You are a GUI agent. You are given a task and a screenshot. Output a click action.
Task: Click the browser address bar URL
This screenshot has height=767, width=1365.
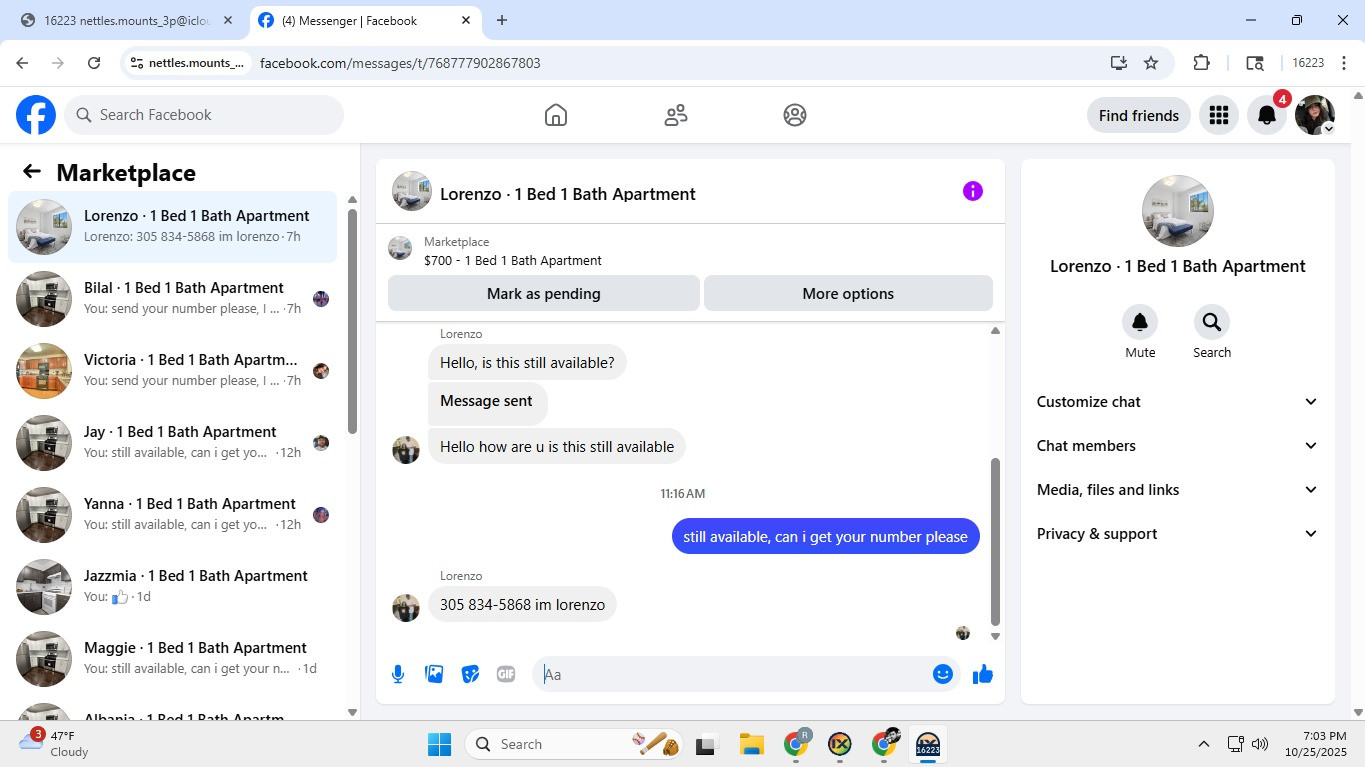coord(400,63)
